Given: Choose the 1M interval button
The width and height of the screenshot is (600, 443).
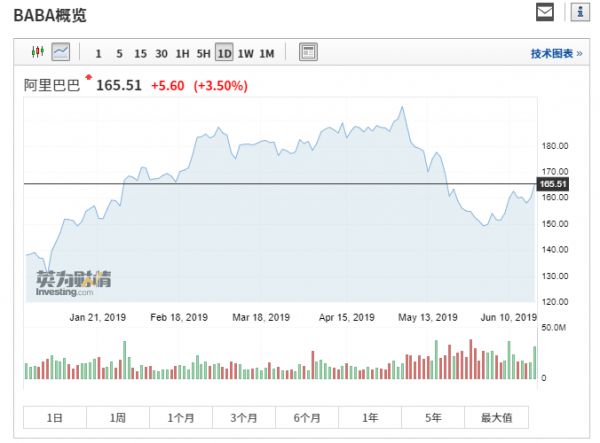Looking at the screenshot, I should 266,53.
